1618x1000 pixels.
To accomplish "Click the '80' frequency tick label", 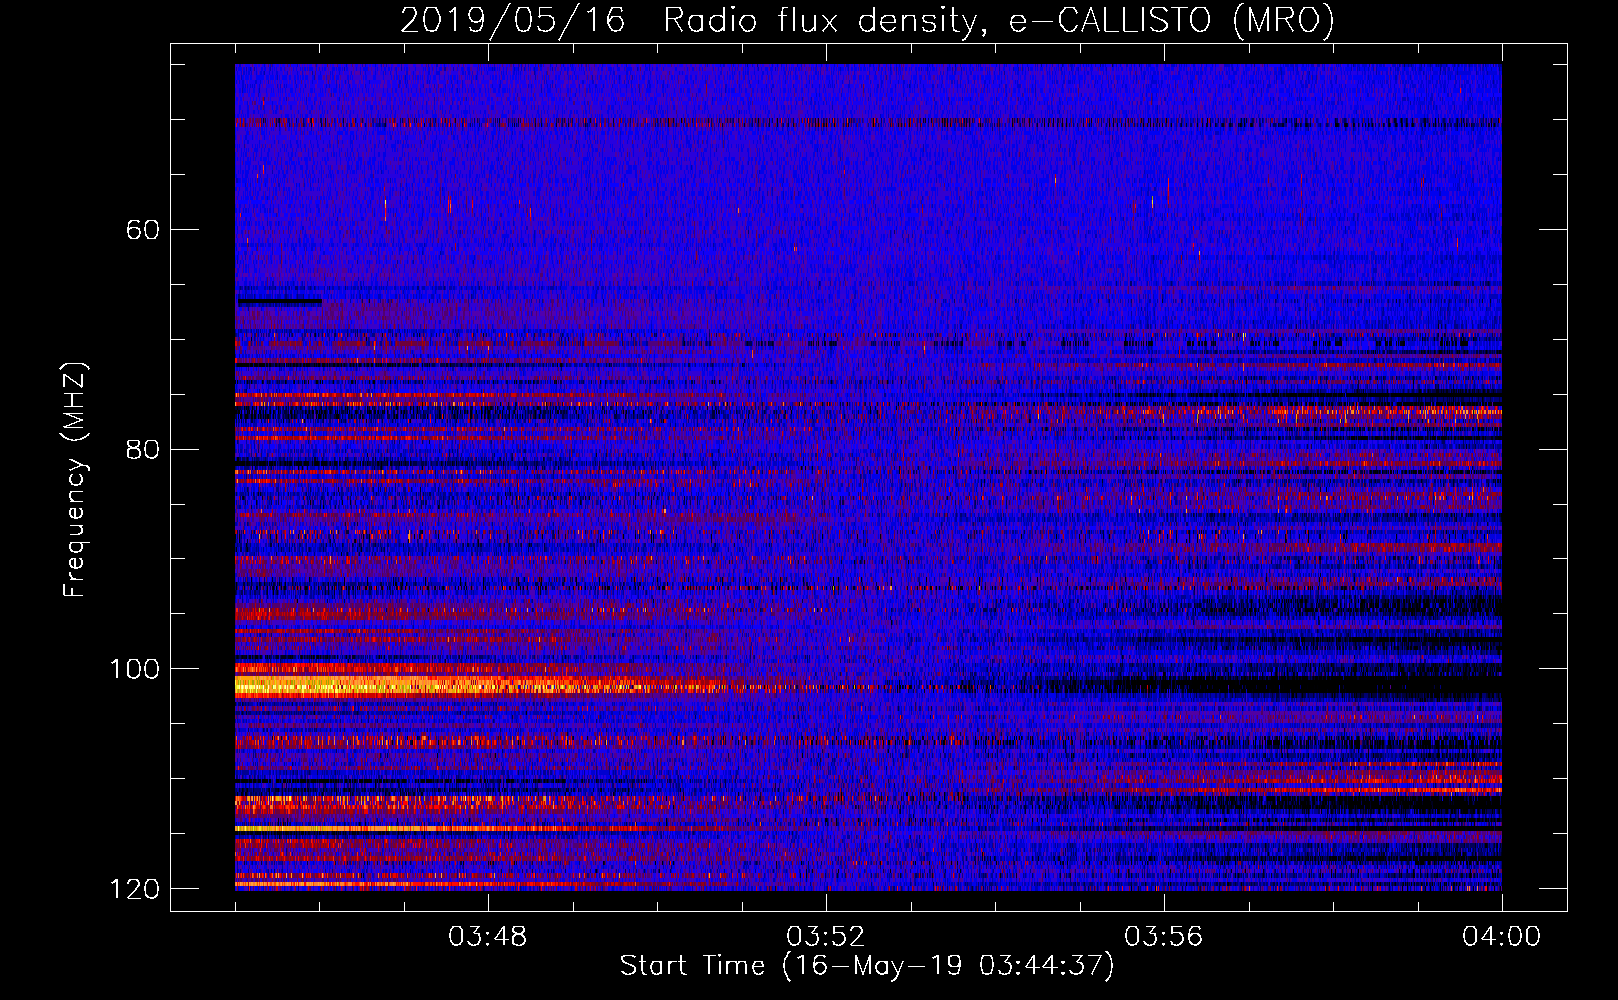I will click(143, 449).
